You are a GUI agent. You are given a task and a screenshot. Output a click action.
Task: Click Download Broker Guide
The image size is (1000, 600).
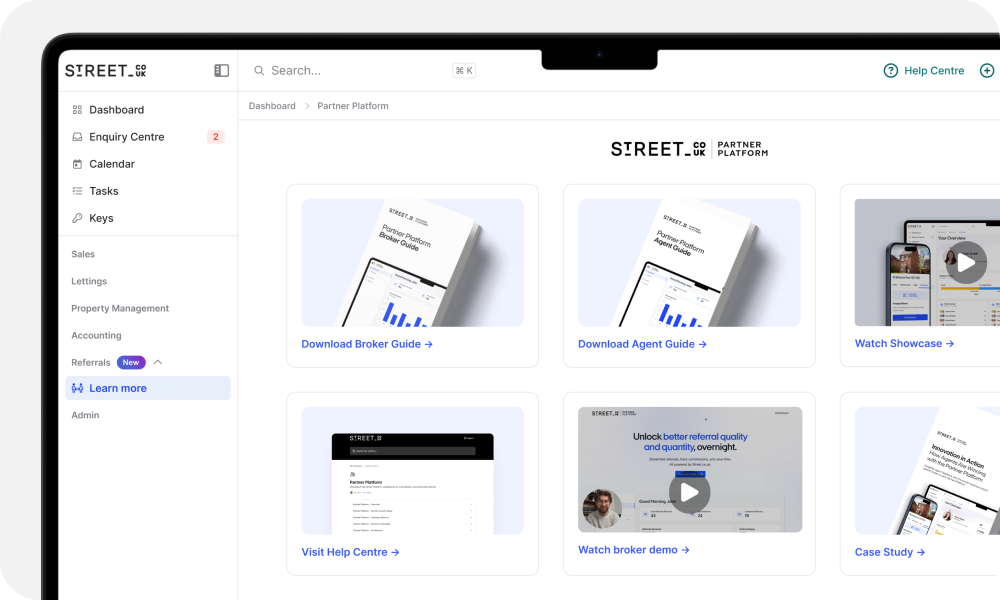(367, 343)
